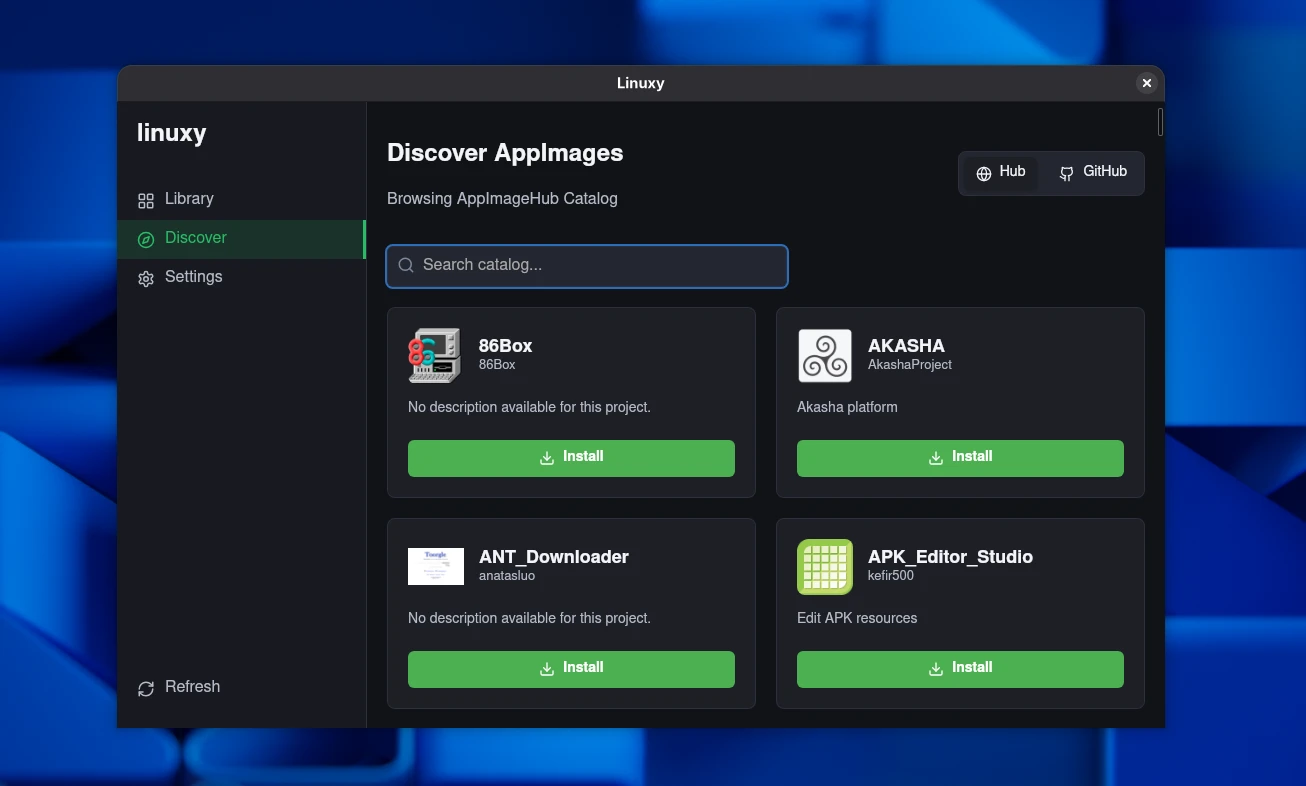Viewport: 1306px width, 786px height.
Task: Go to the Settings page
Action: [193, 277]
